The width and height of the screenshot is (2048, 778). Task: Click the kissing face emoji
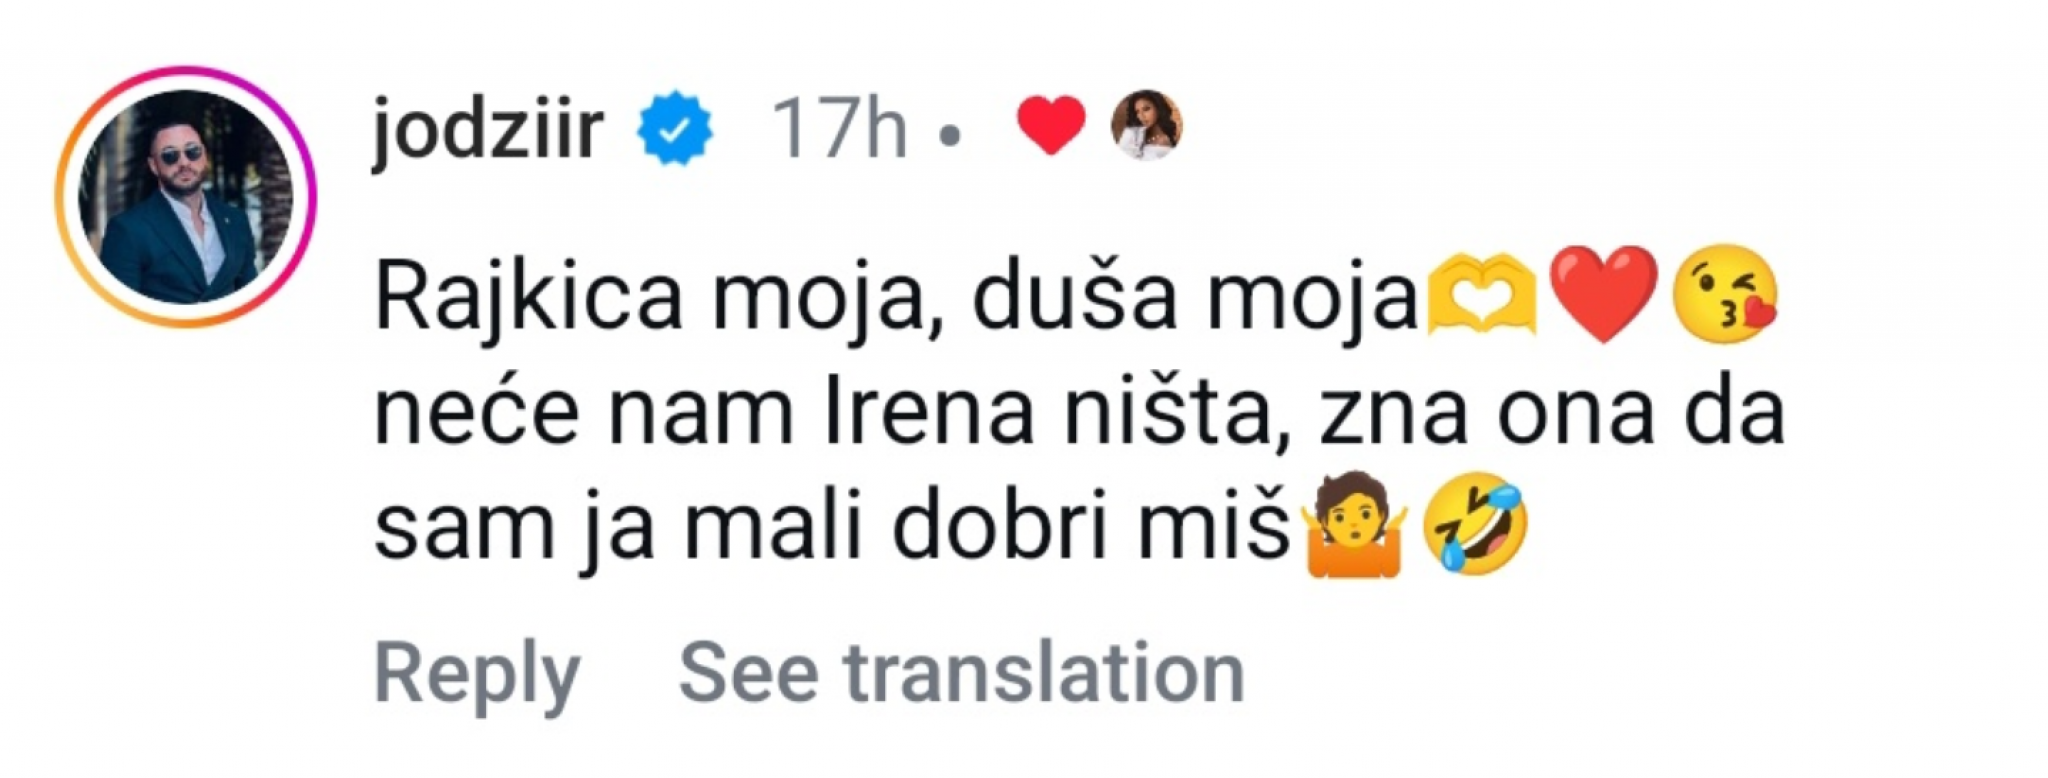[x=1725, y=294]
